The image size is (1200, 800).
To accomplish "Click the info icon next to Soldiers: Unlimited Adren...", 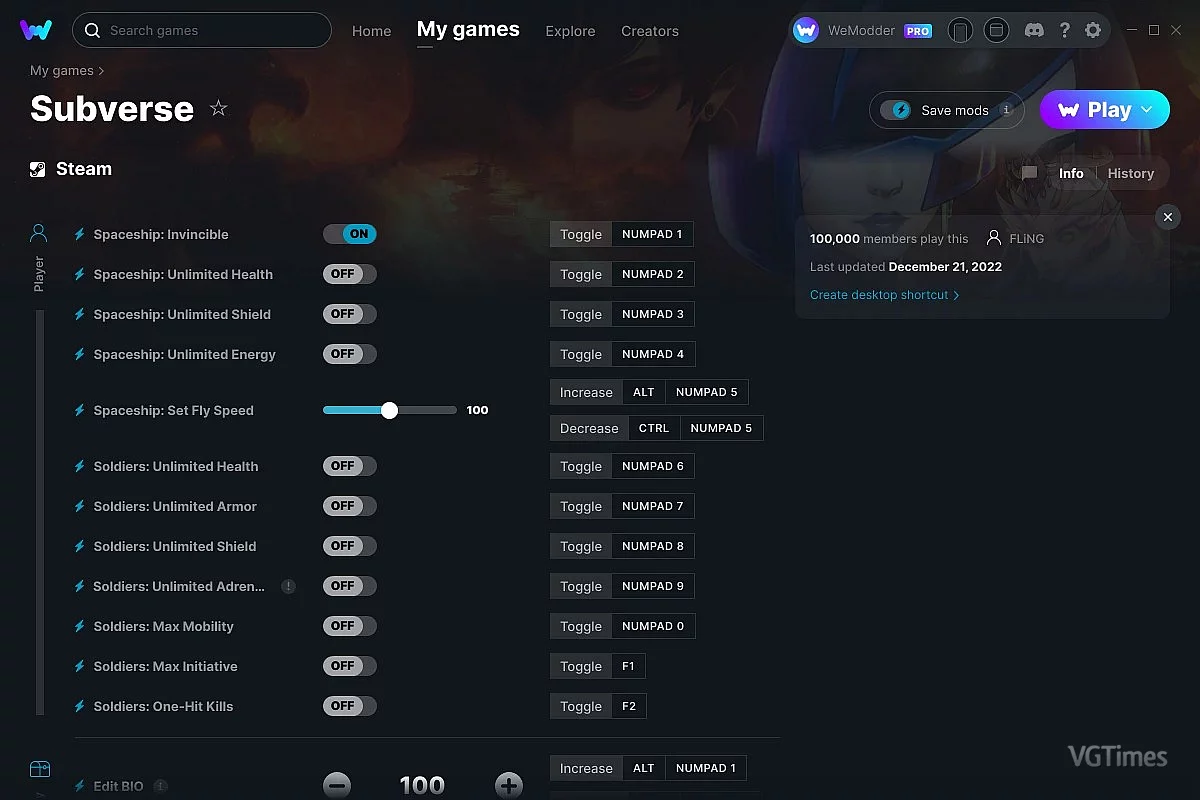I will tap(288, 586).
